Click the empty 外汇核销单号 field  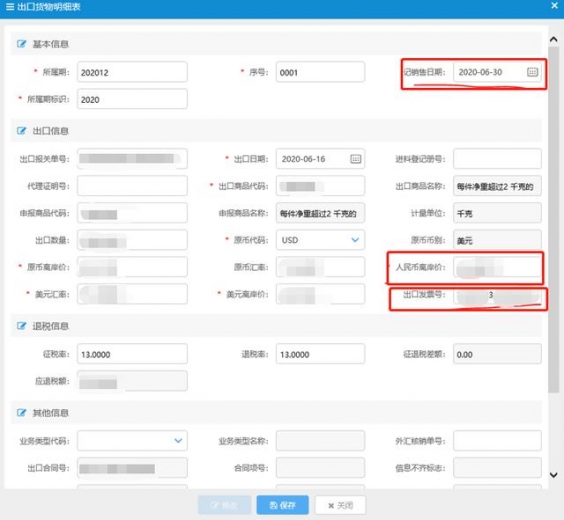tap(497, 441)
